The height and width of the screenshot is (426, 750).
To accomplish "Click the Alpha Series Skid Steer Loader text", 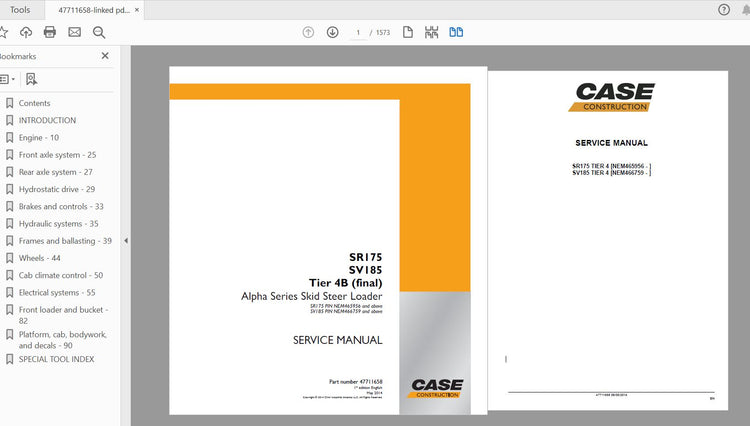I will pyautogui.click(x=311, y=296).
